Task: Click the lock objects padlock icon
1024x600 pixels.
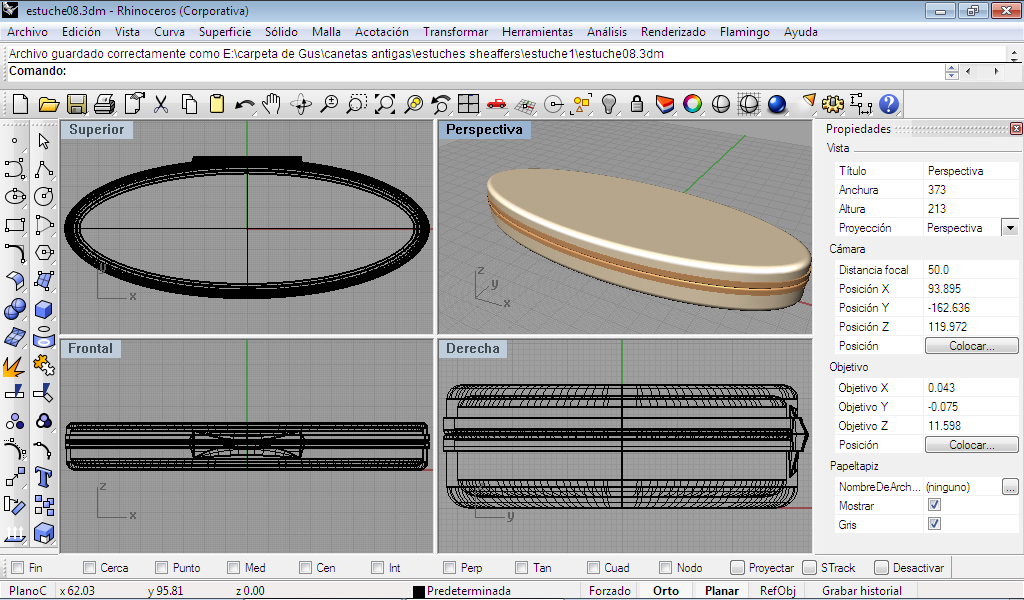Action: [x=635, y=104]
